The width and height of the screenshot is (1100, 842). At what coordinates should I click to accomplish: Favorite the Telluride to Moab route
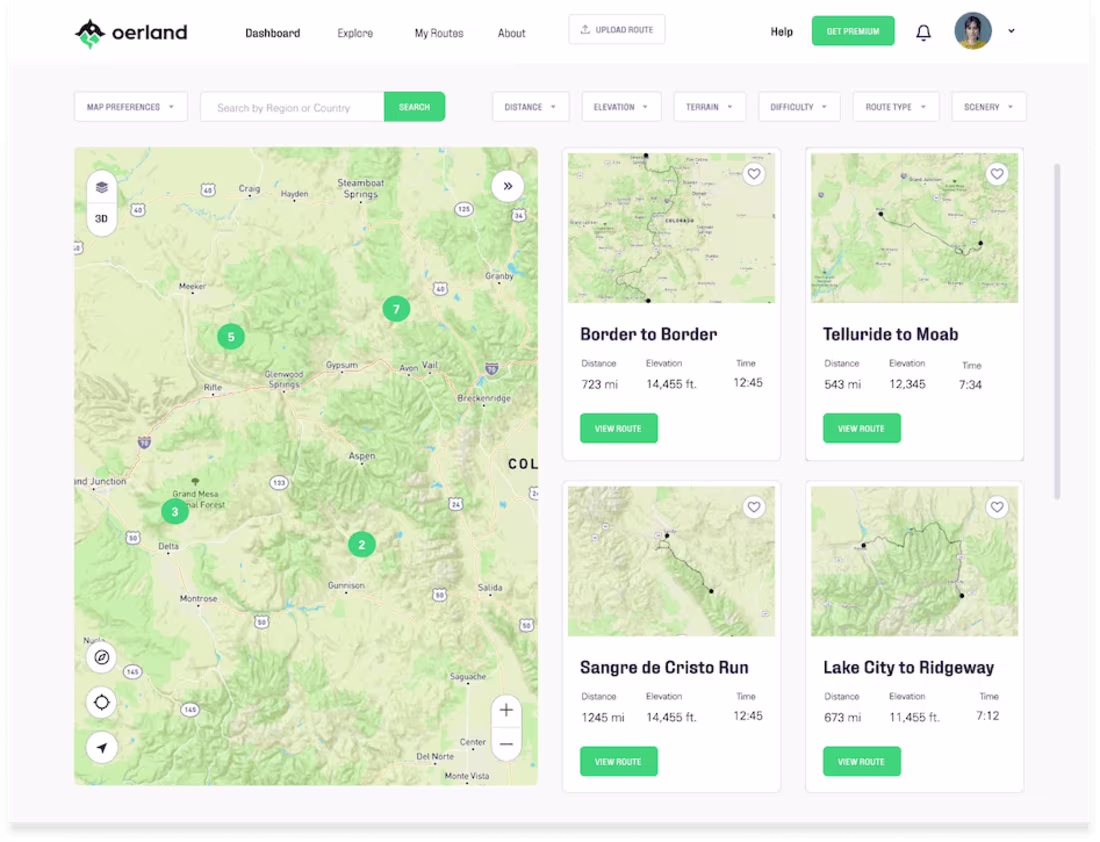pos(997,174)
